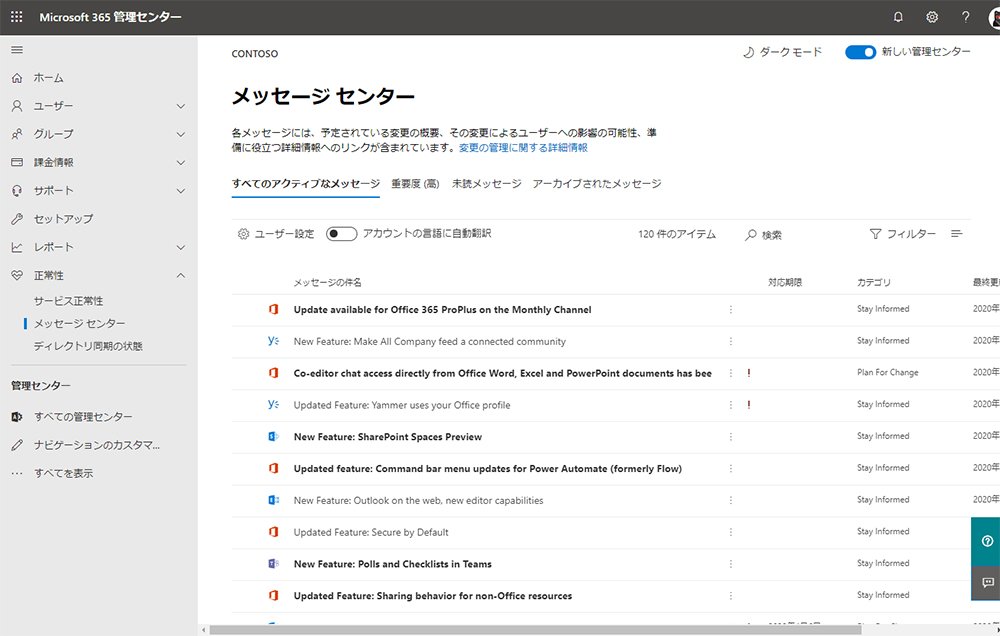Sort by 対応期限 column header
This screenshot has height=636, width=1000.
point(785,283)
